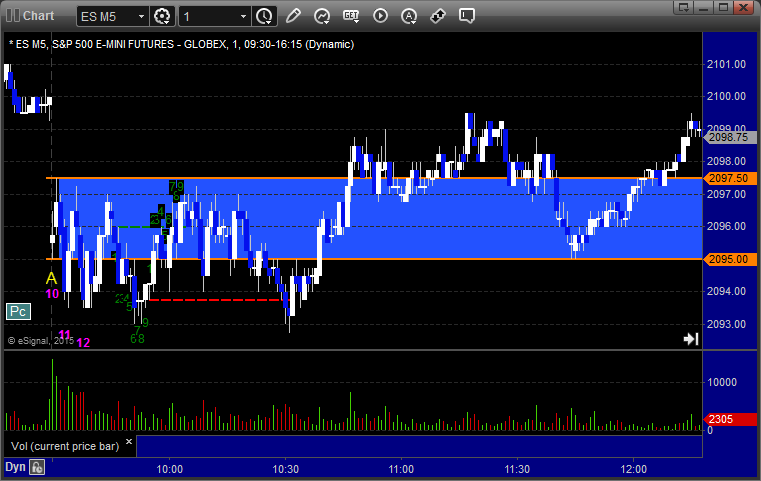Open the studies chart icon menu
Image resolution: width=761 pixels, height=481 pixels.
coord(322,16)
